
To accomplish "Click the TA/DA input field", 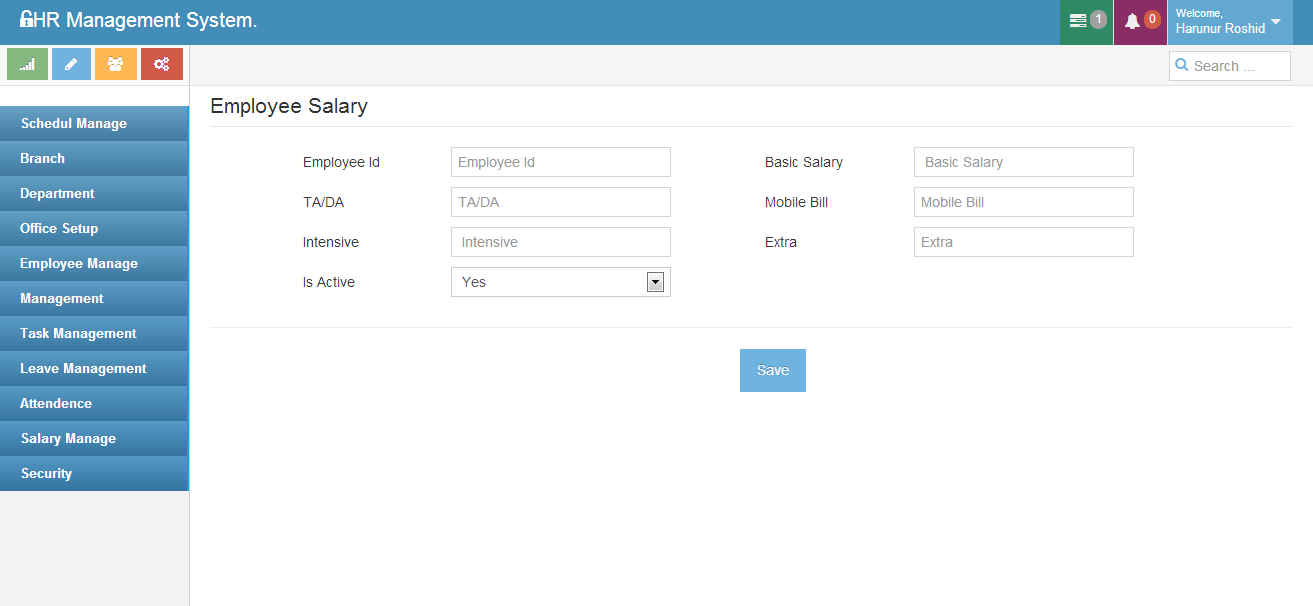I will (560, 202).
